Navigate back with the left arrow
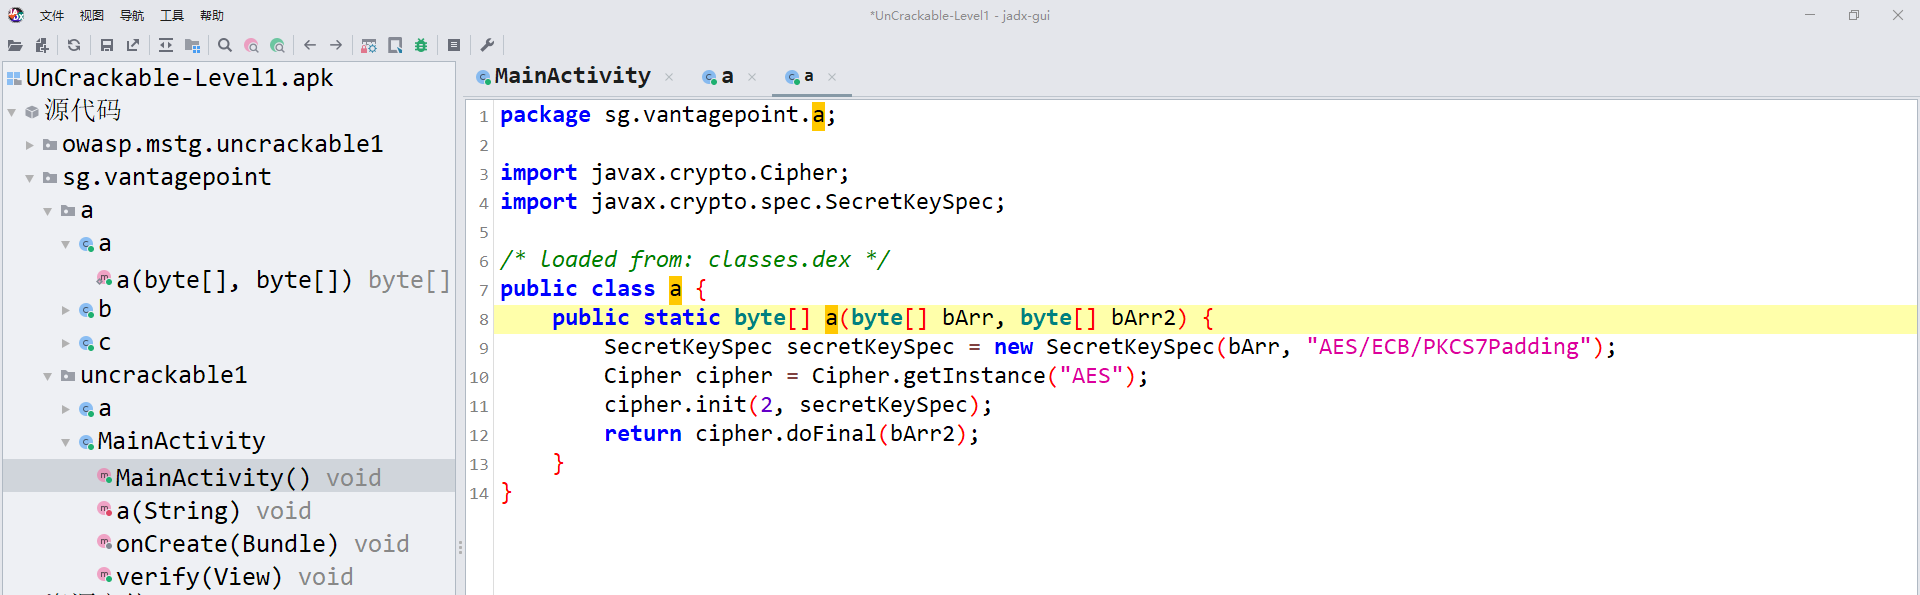Image resolution: width=1920 pixels, height=595 pixels. coord(310,45)
